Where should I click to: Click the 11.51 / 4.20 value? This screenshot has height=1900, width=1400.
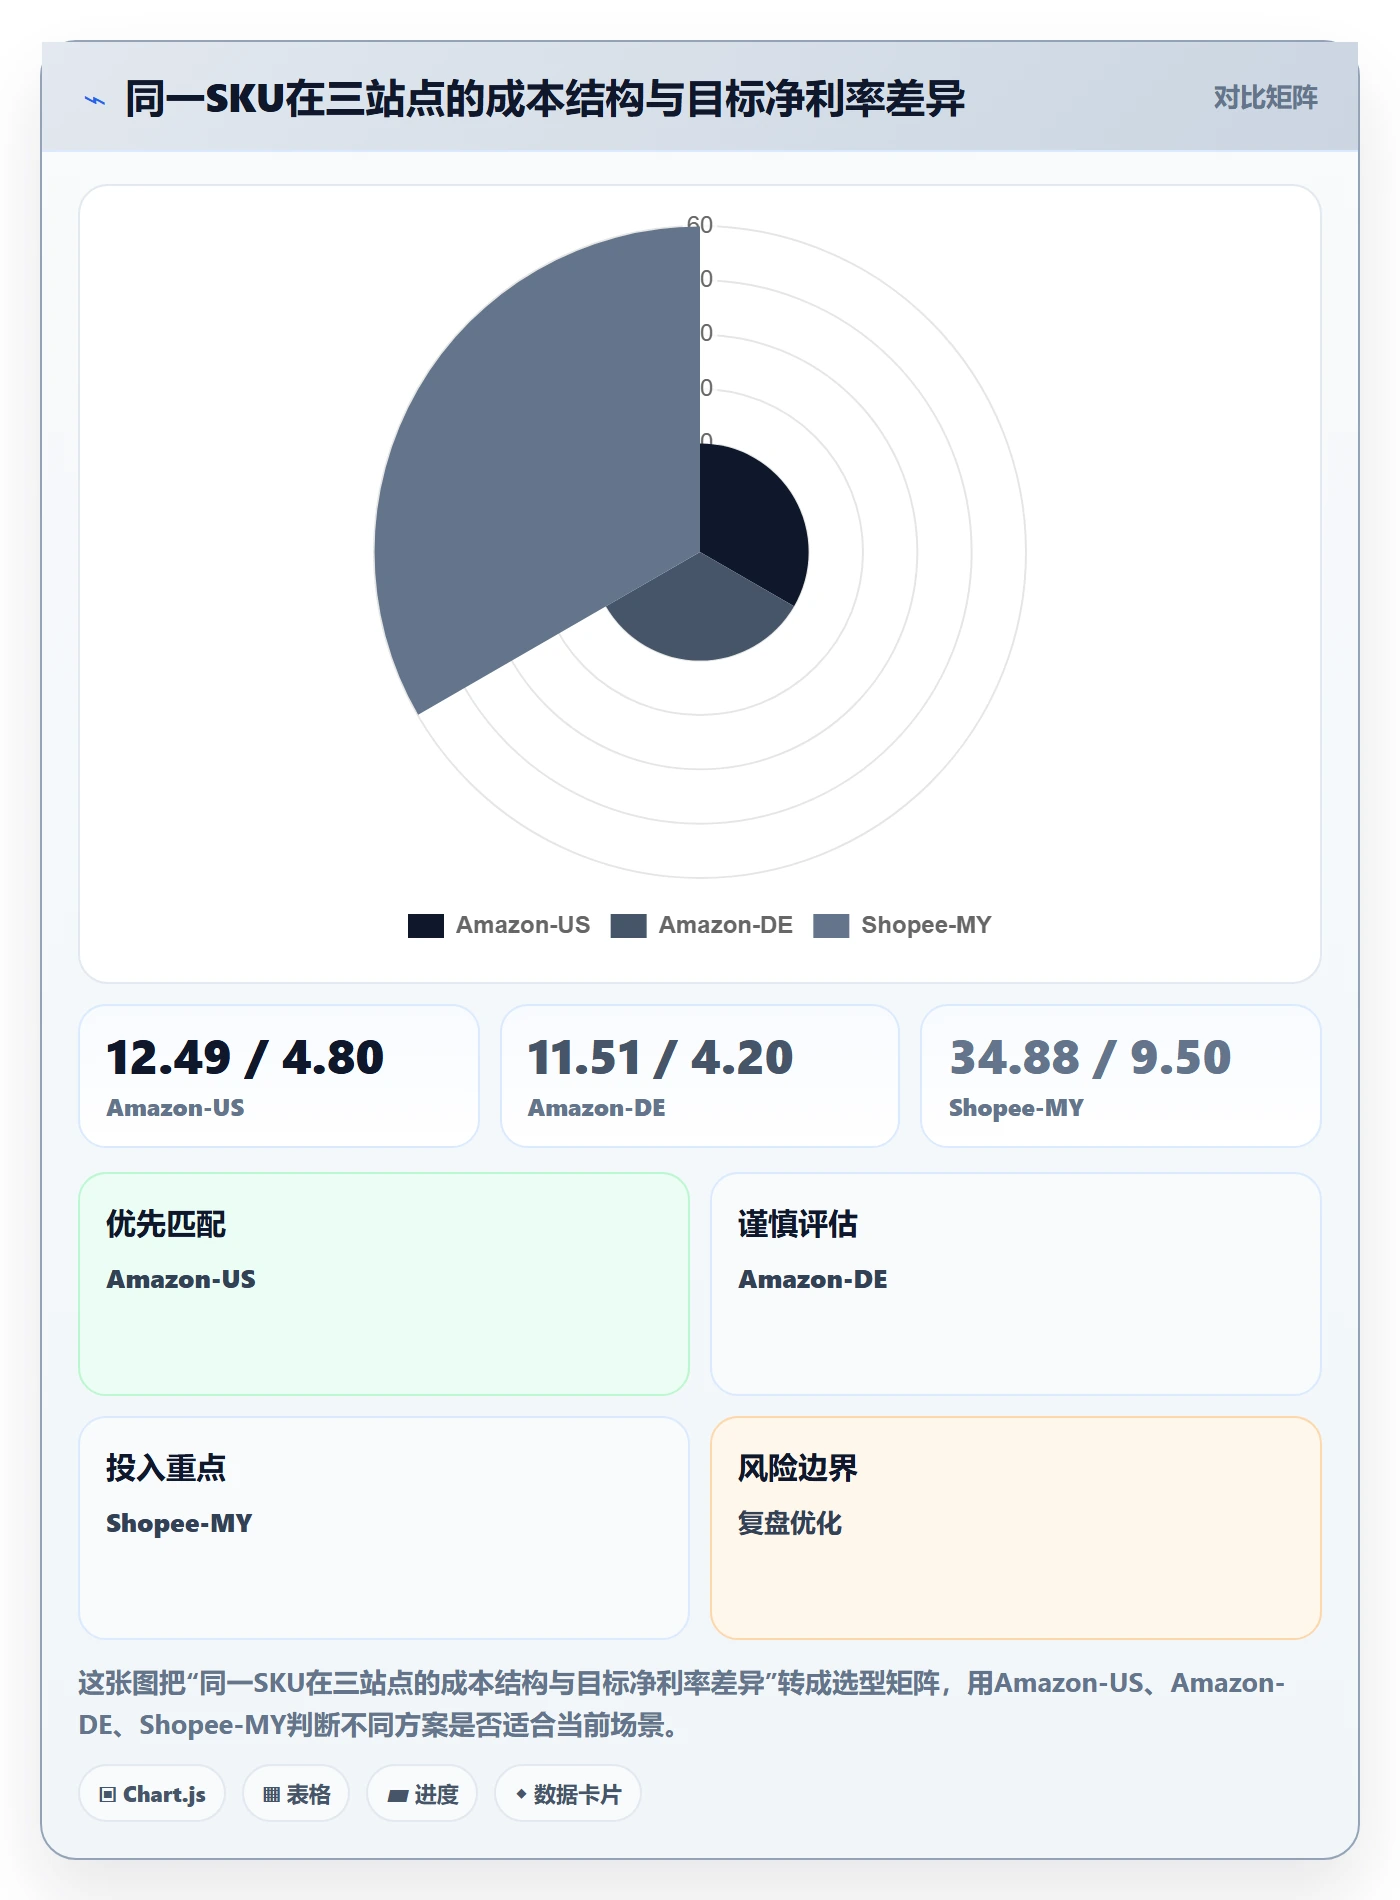(x=660, y=1058)
